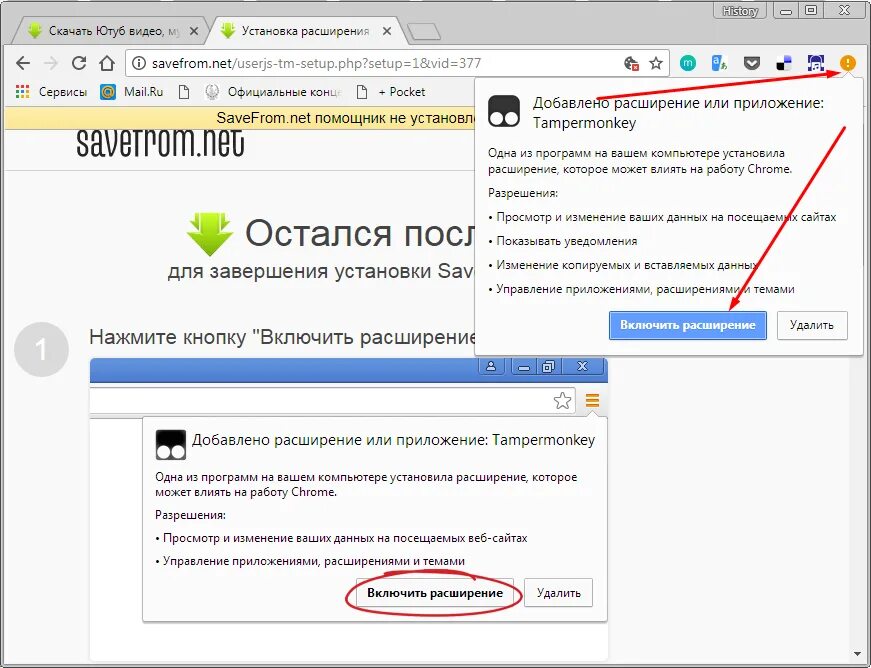Screen dimensions: 871x668
Task: Open the Сервисы apps bookmark
Action: [x=52, y=92]
